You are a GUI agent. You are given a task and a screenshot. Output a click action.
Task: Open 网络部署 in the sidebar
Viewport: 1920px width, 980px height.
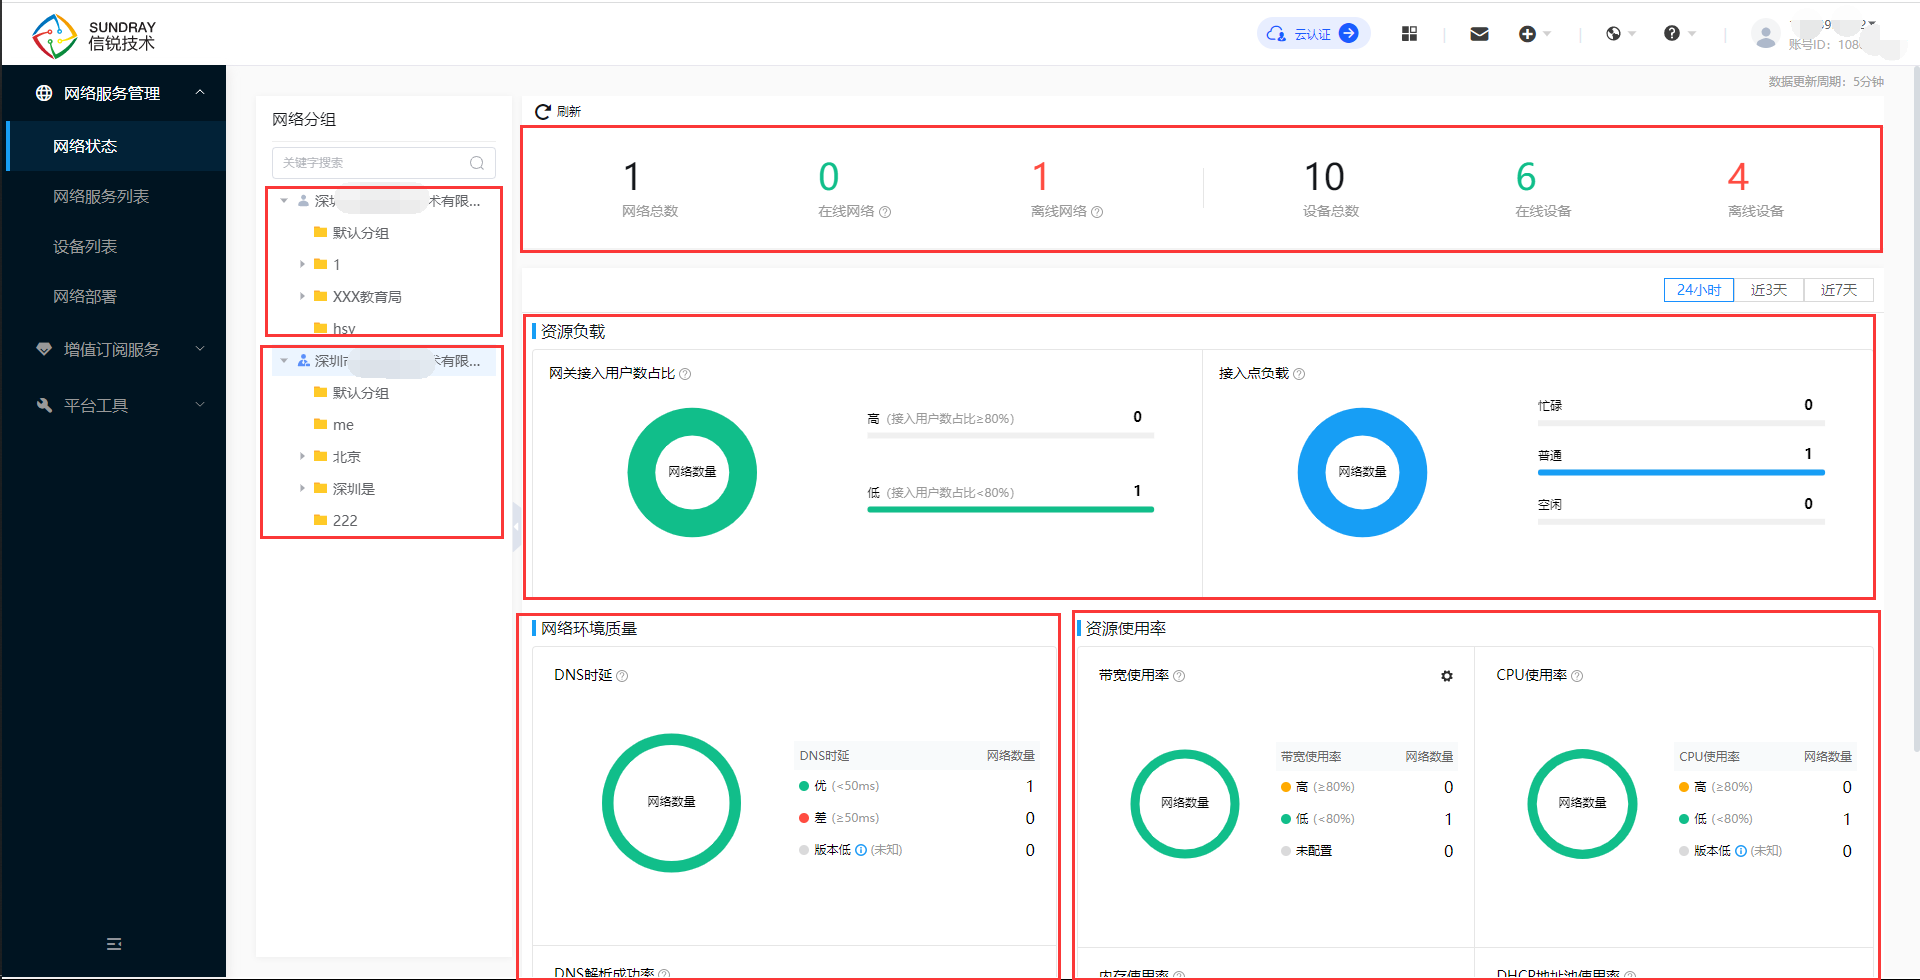point(85,296)
